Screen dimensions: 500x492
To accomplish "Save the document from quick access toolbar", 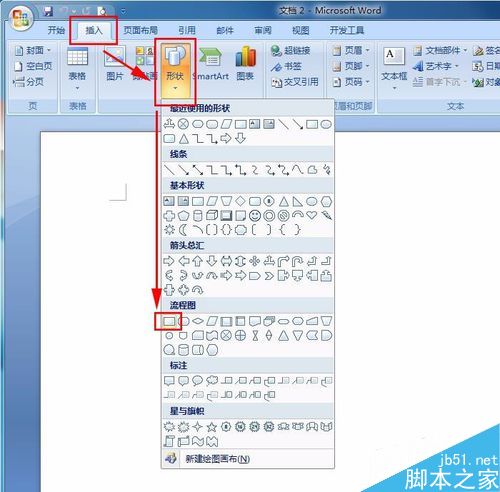I will point(48,11).
